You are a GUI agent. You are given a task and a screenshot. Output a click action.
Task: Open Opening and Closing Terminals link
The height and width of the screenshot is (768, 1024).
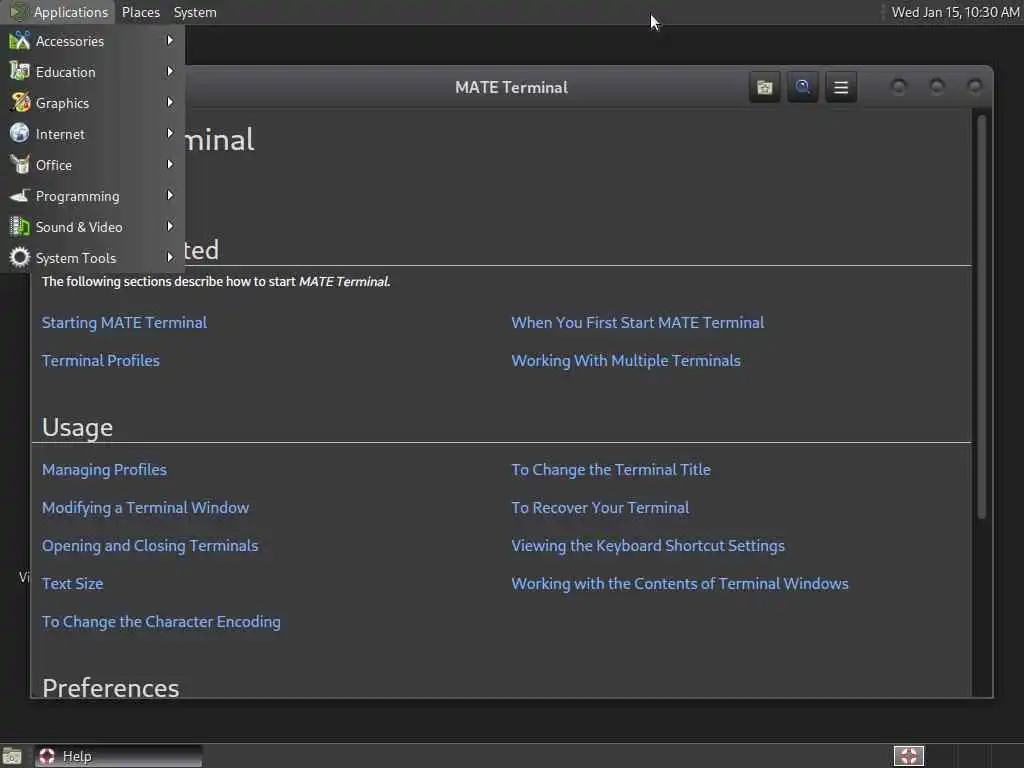coord(150,545)
